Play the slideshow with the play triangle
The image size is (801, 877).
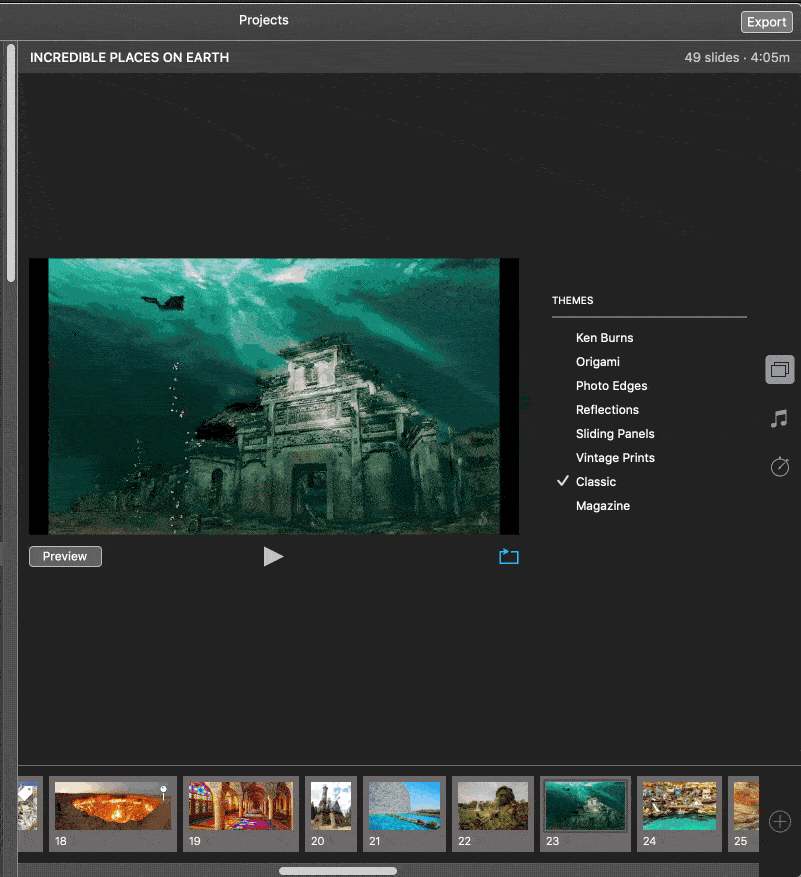273,557
